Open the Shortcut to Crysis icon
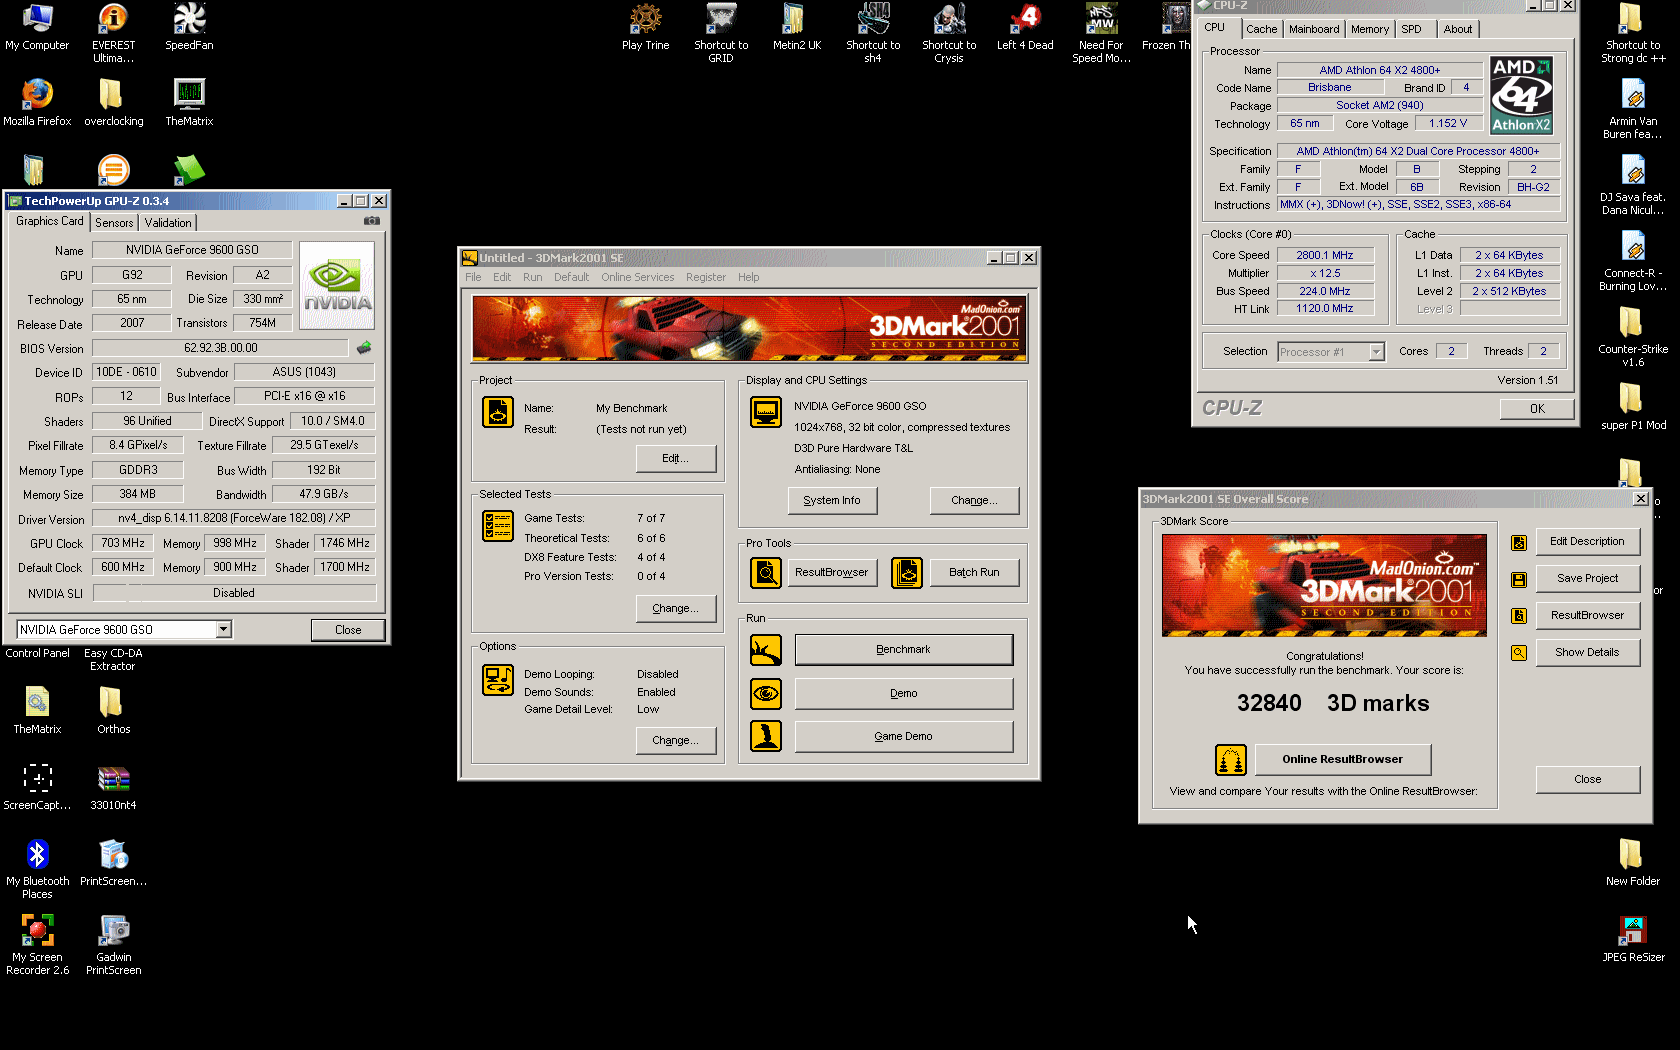Image resolution: width=1680 pixels, height=1050 pixels. click(x=949, y=32)
